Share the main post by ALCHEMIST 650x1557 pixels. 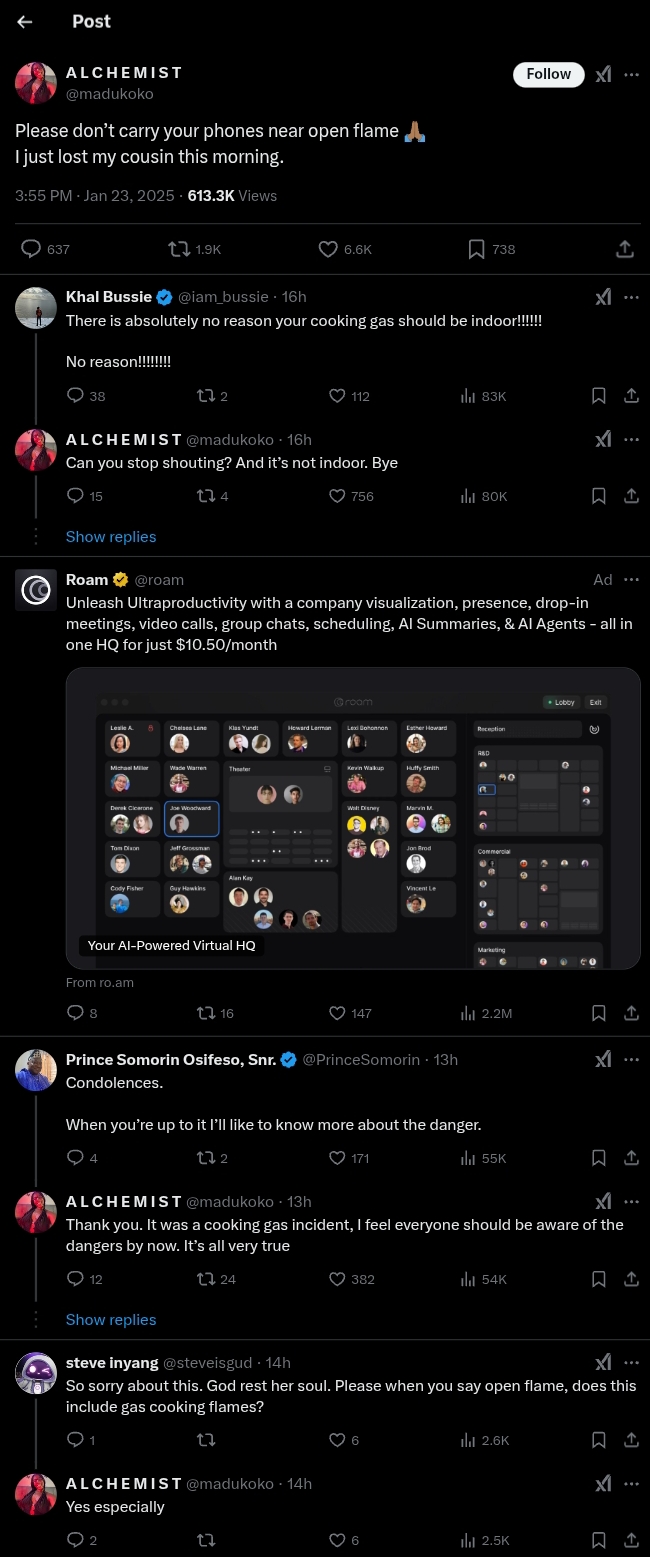click(x=624, y=249)
